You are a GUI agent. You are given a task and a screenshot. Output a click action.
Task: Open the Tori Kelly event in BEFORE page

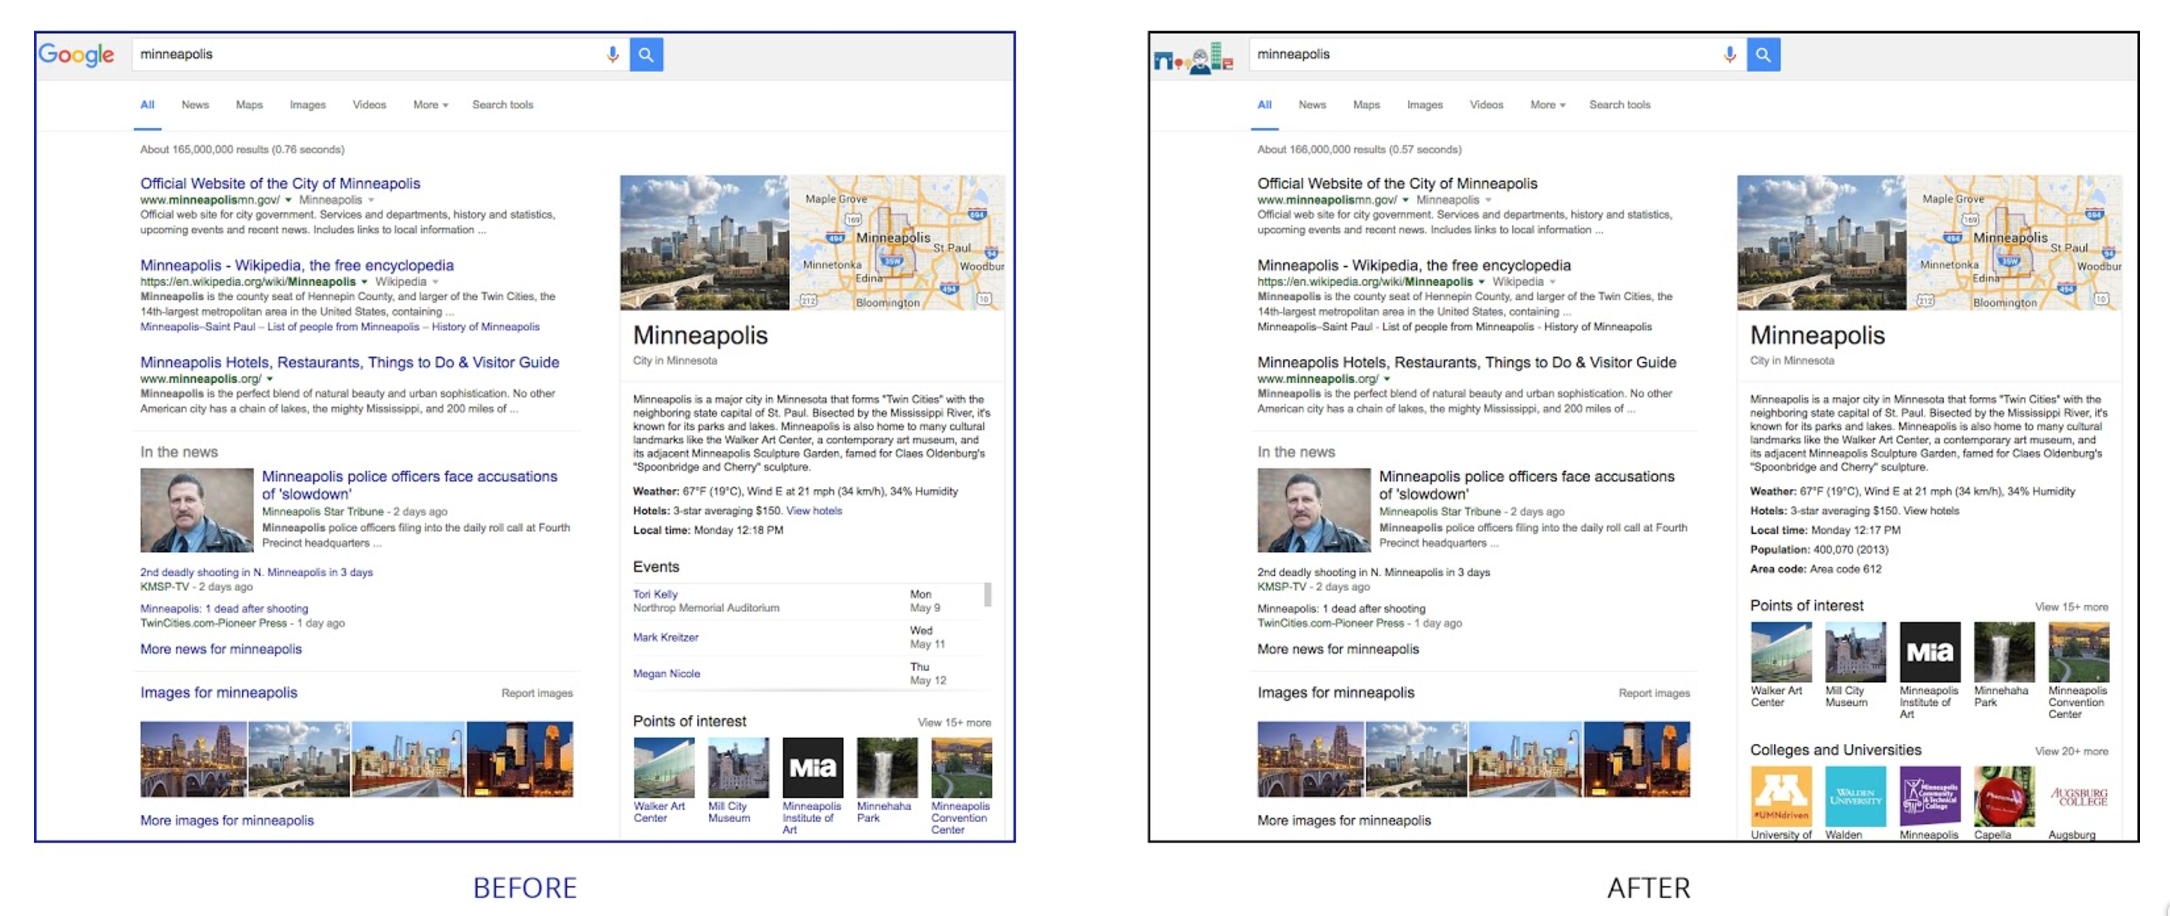tap(655, 594)
